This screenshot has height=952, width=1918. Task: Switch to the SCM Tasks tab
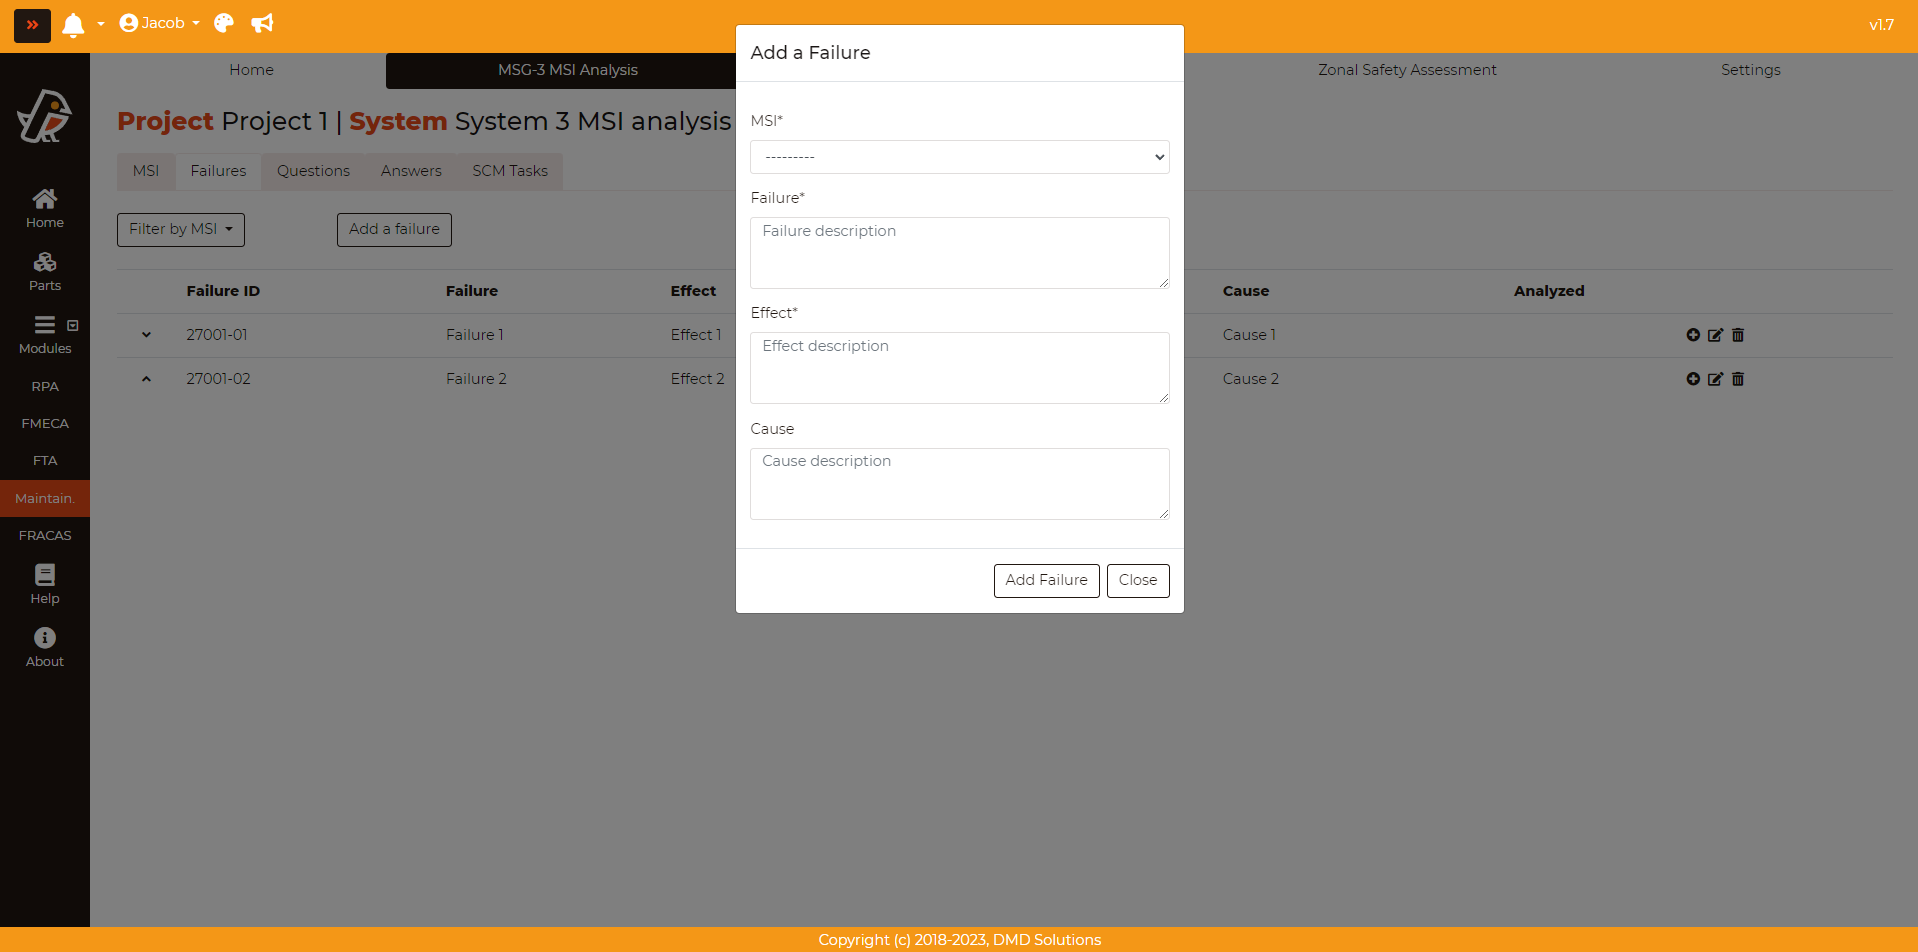(510, 171)
